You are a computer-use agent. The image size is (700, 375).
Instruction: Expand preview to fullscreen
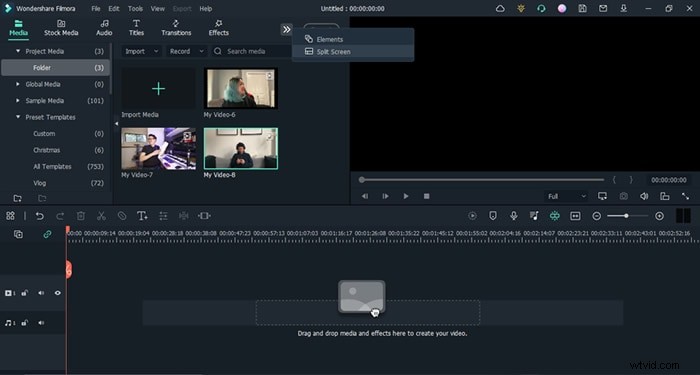[685, 196]
